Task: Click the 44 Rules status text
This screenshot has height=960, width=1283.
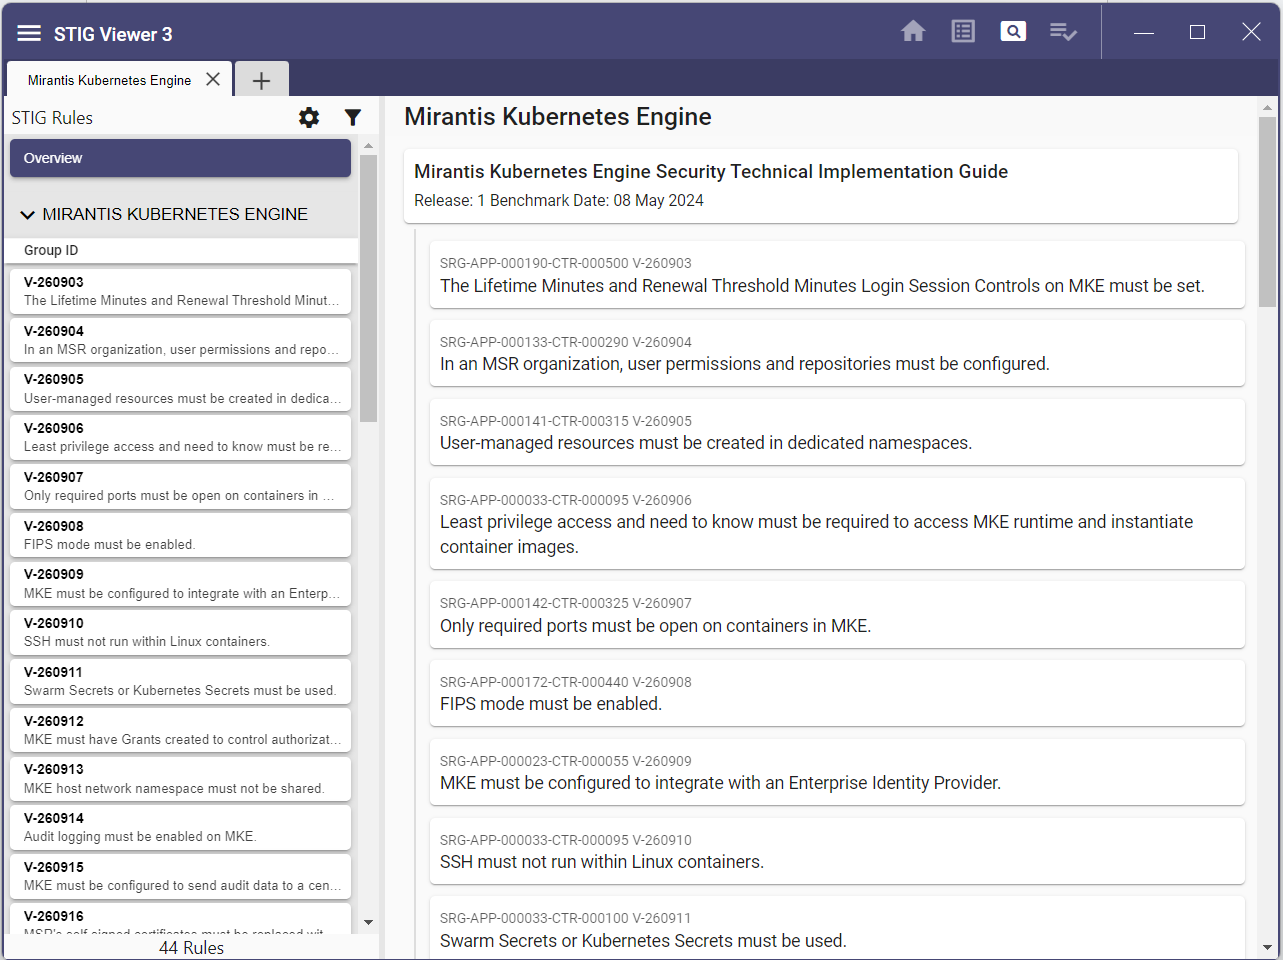Action: coord(191,947)
